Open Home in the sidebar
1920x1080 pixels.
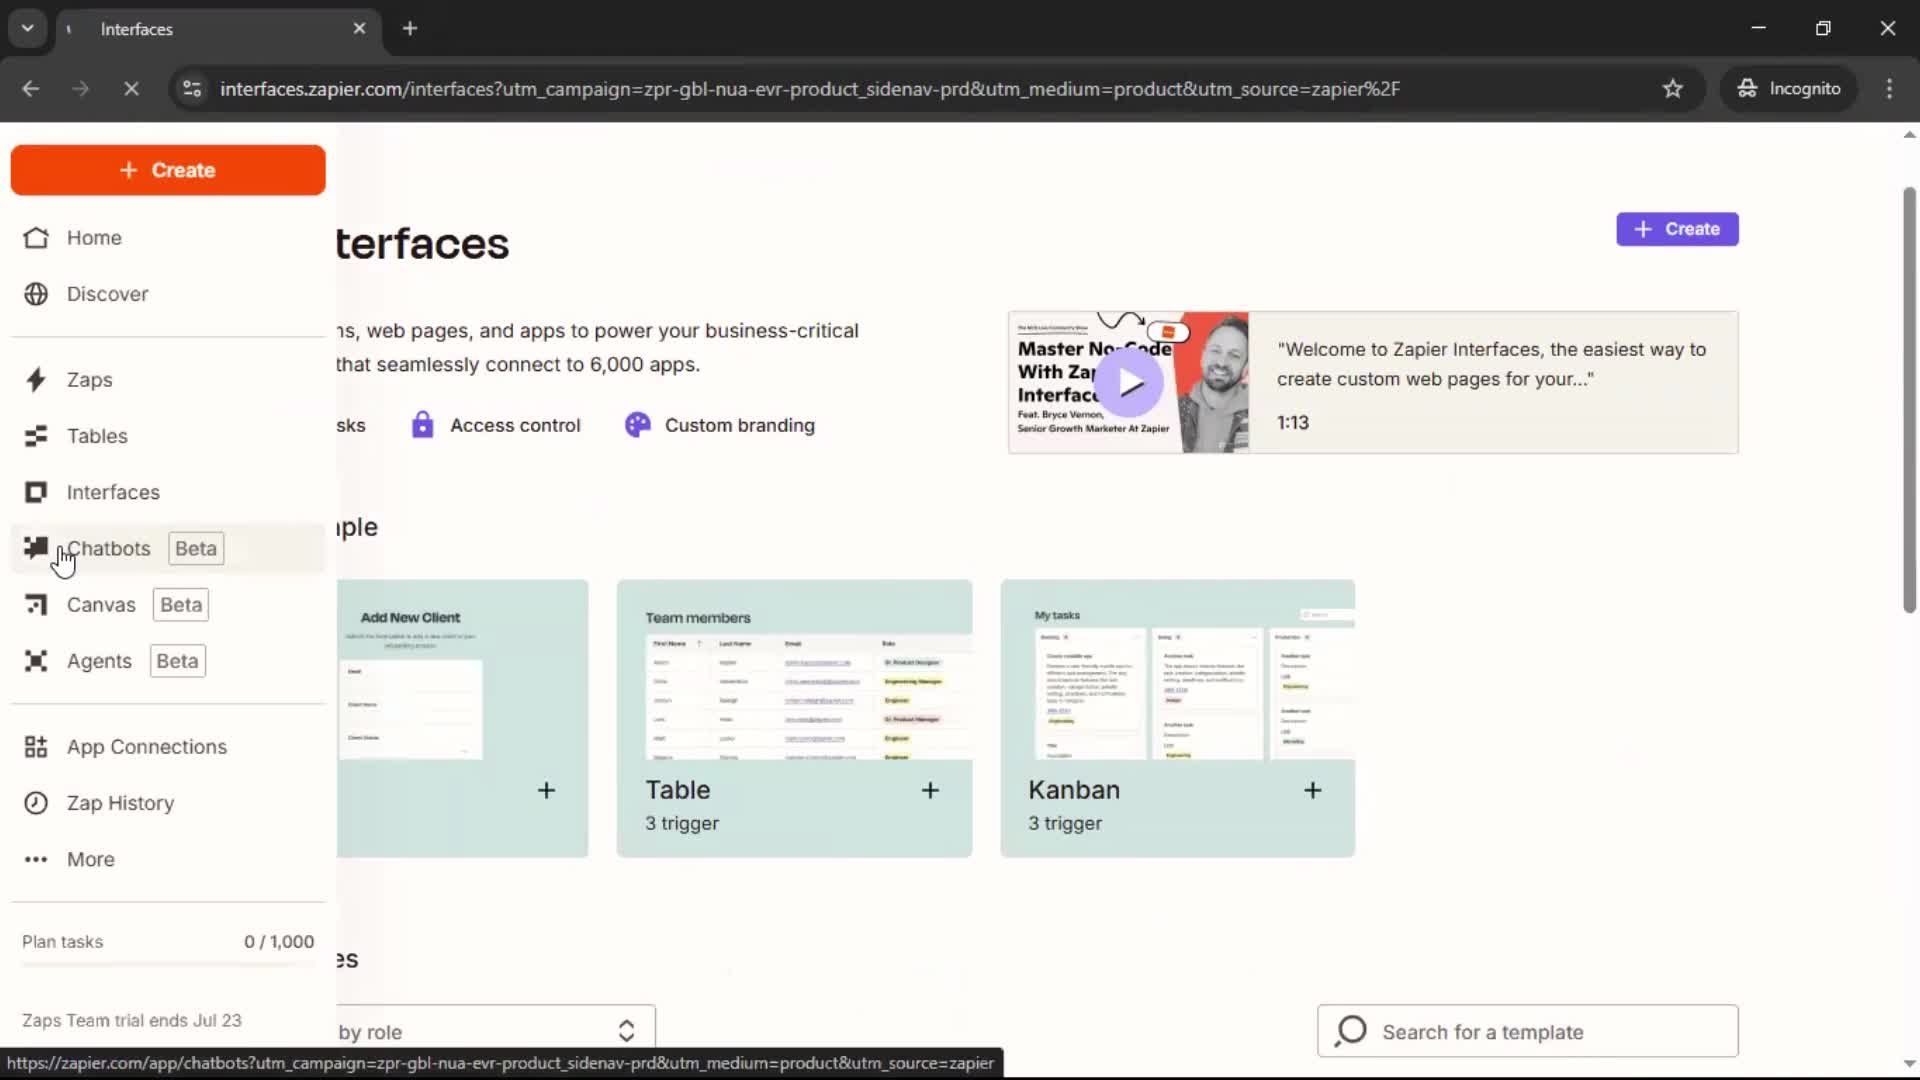pyautogui.click(x=168, y=238)
